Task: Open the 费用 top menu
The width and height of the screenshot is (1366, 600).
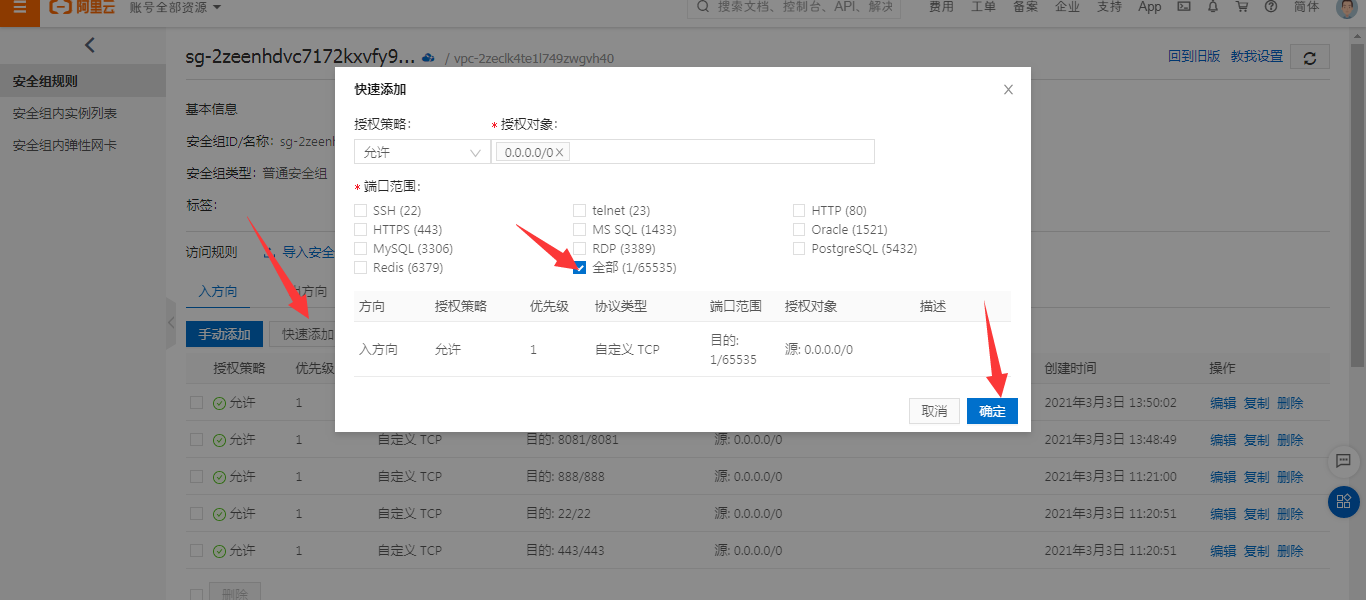Action: [941, 7]
